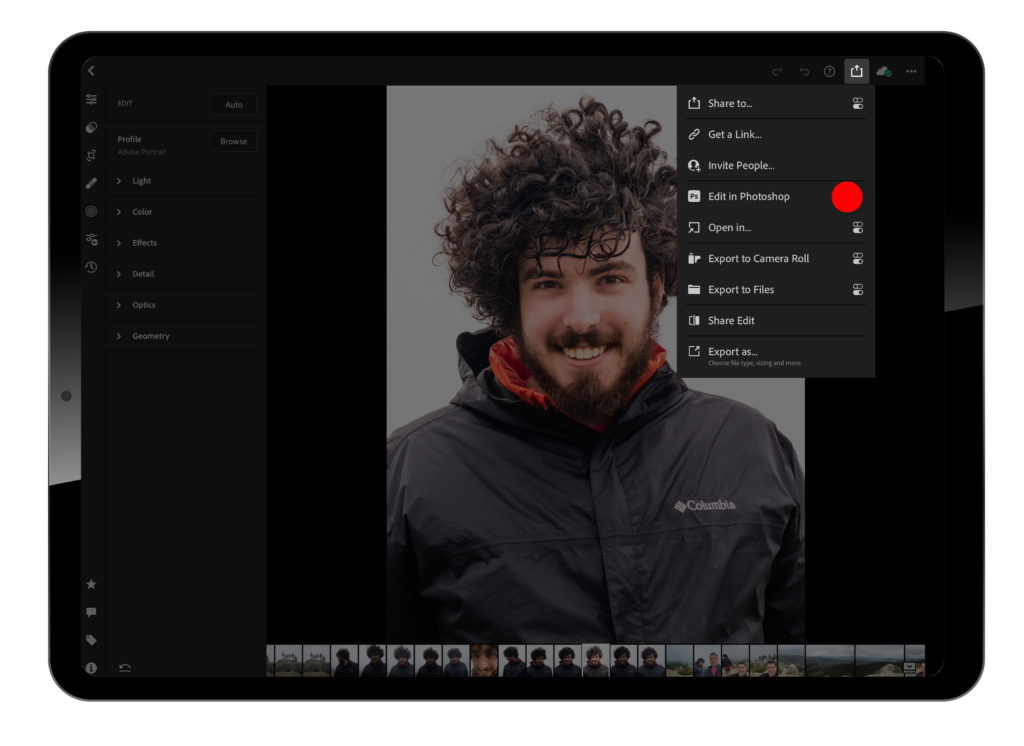Click the Redo arrow in the top bar
Image resolution: width=1024 pixels, height=746 pixels.
coord(777,71)
